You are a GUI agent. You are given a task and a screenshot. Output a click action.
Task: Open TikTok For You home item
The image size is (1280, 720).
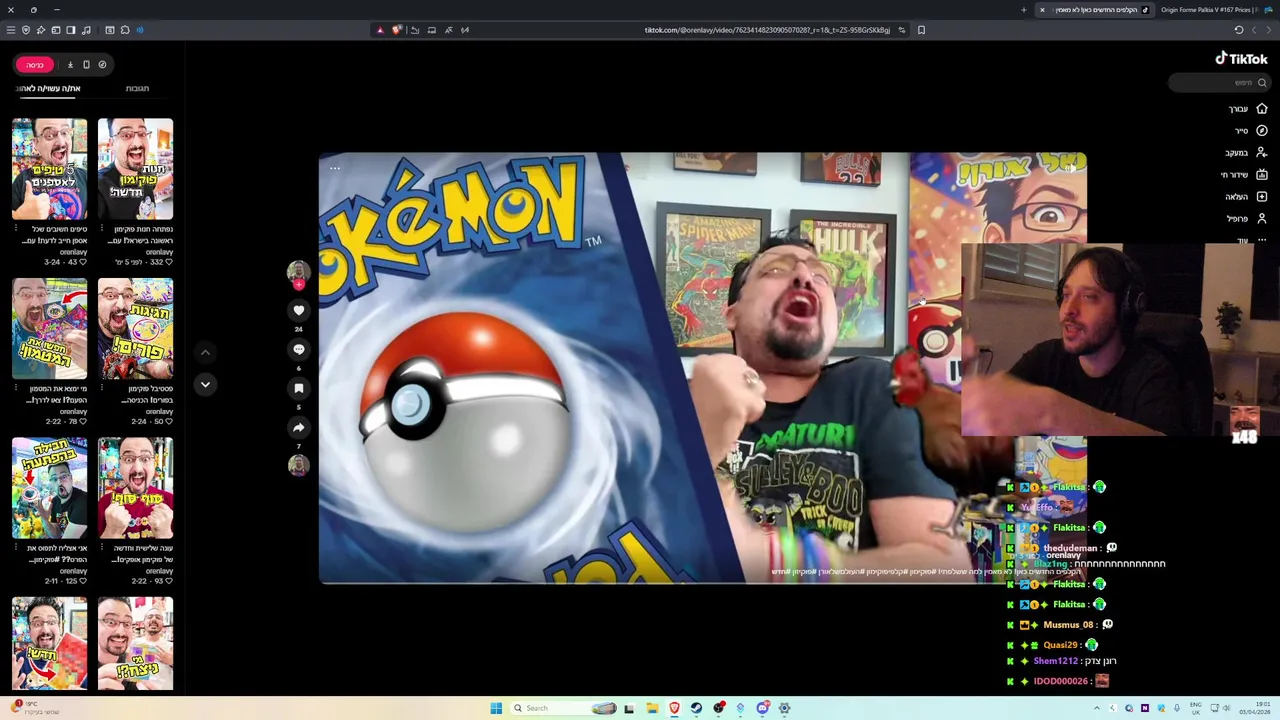click(1248, 109)
